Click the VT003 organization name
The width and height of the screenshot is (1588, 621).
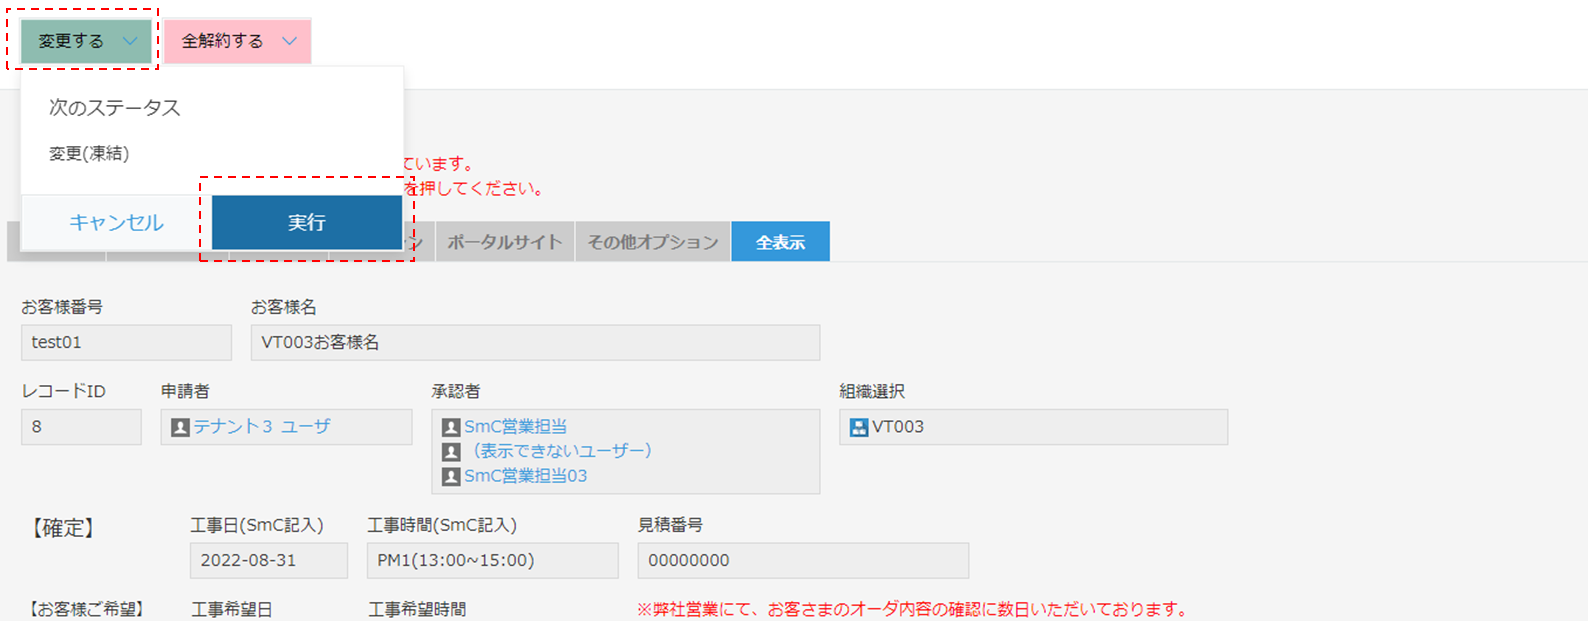tap(898, 427)
